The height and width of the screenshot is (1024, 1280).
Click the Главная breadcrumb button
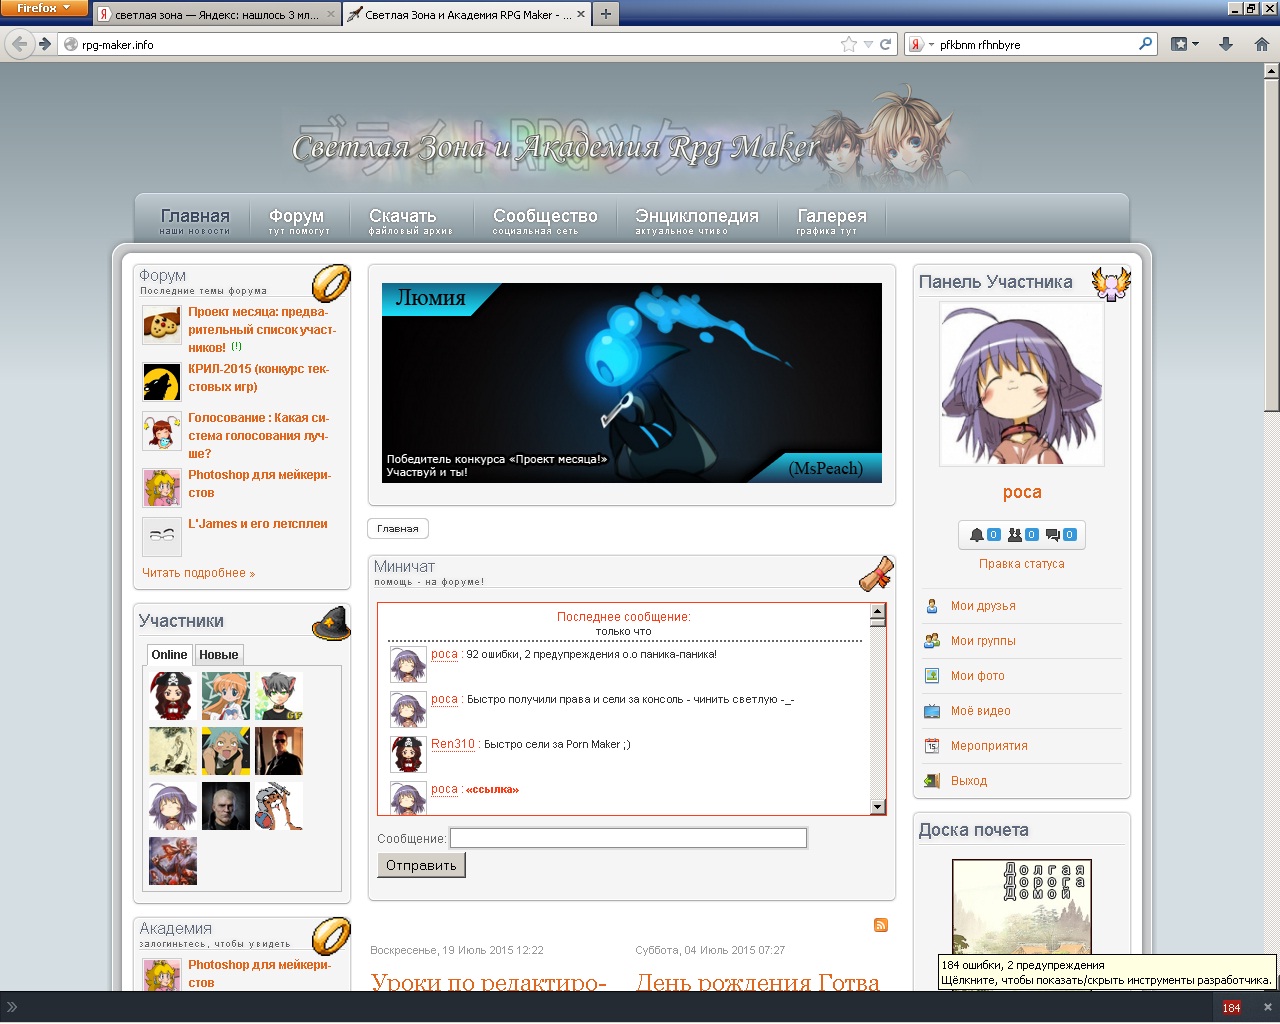click(398, 529)
